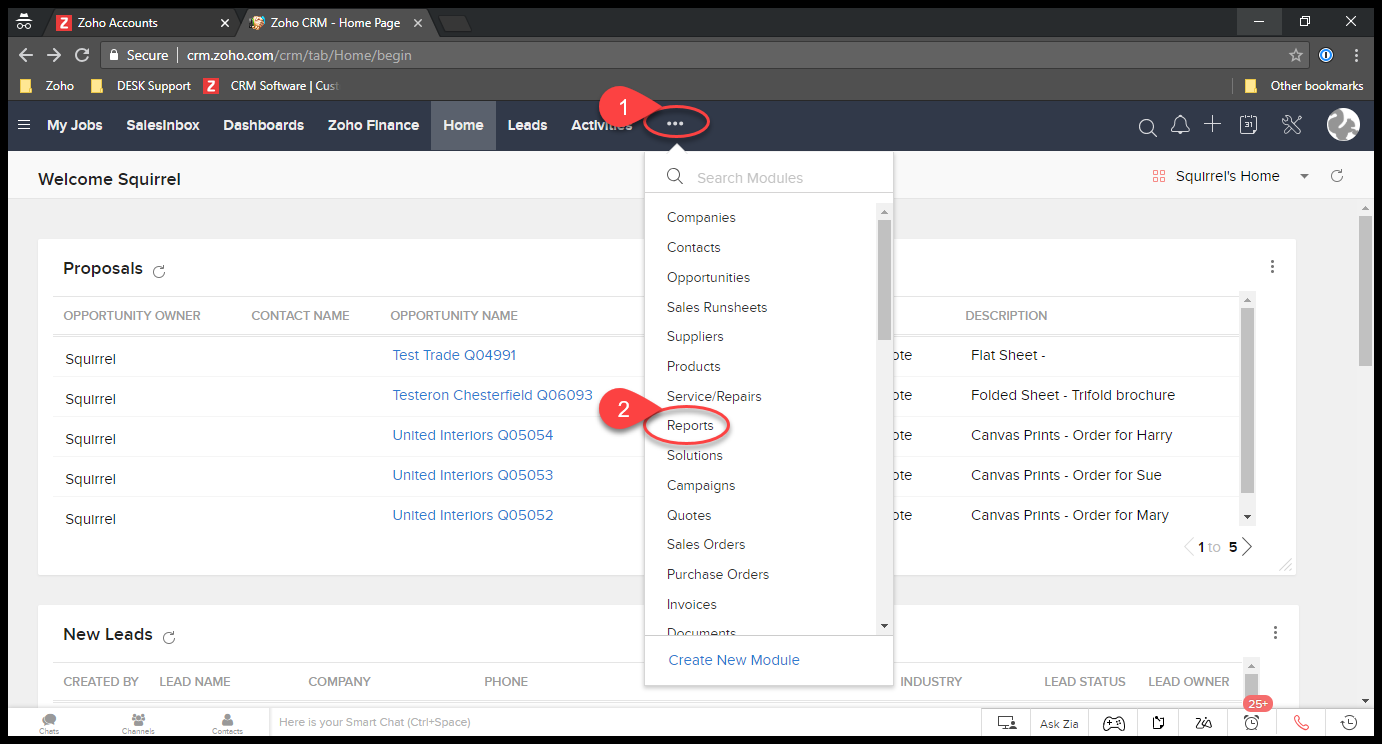Open Chrome's three-dot menu

1356,56
